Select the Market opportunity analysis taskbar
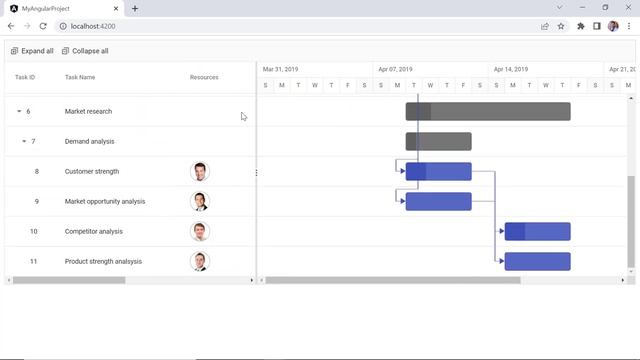The height and width of the screenshot is (360, 640). pyautogui.click(x=438, y=201)
